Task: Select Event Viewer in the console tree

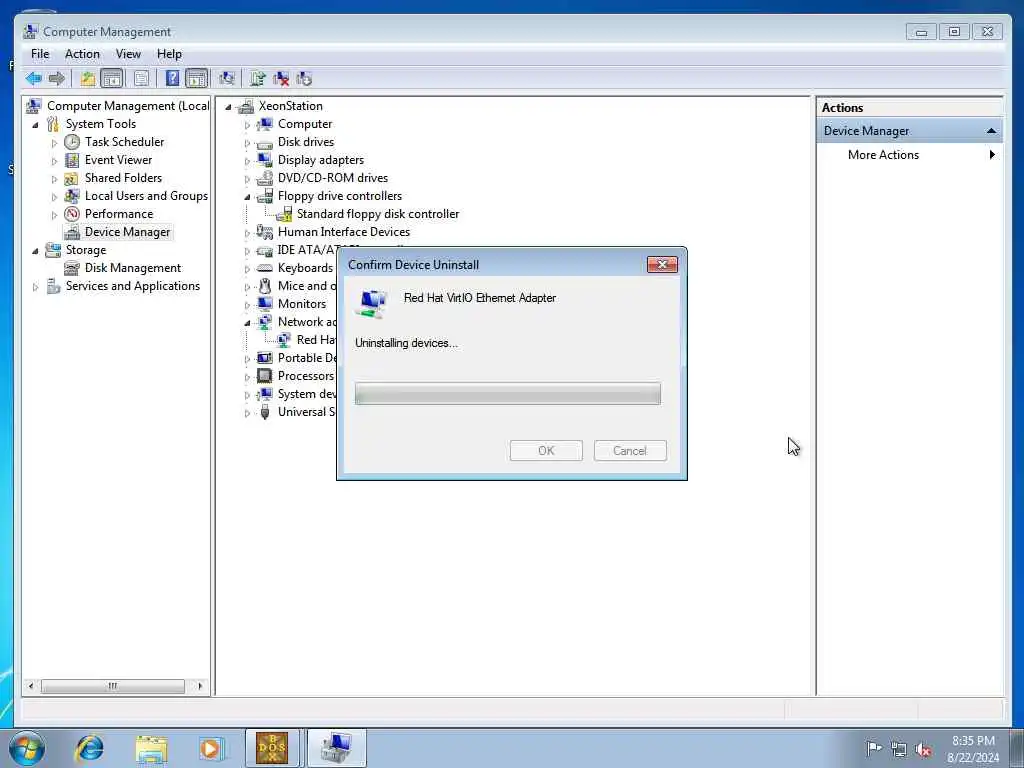Action: (118, 160)
